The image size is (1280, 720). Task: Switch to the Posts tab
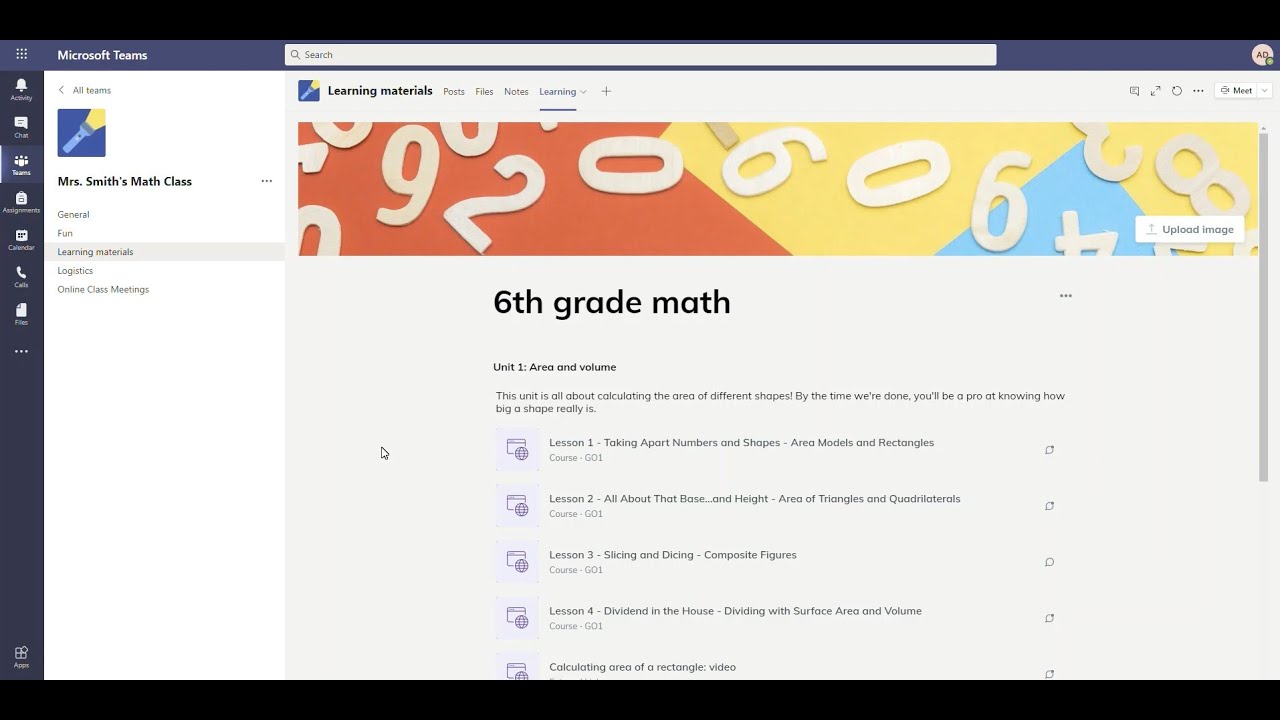click(454, 92)
